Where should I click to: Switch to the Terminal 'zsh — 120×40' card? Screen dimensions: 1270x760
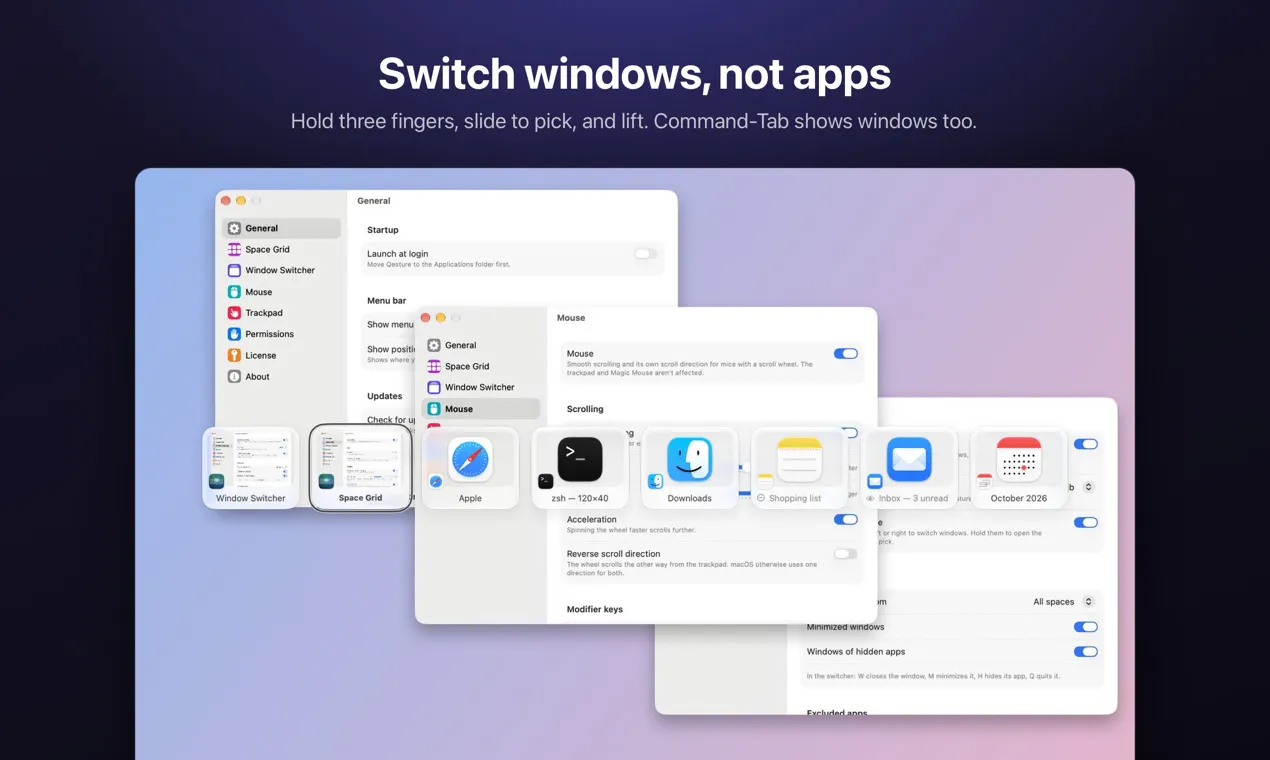580,468
